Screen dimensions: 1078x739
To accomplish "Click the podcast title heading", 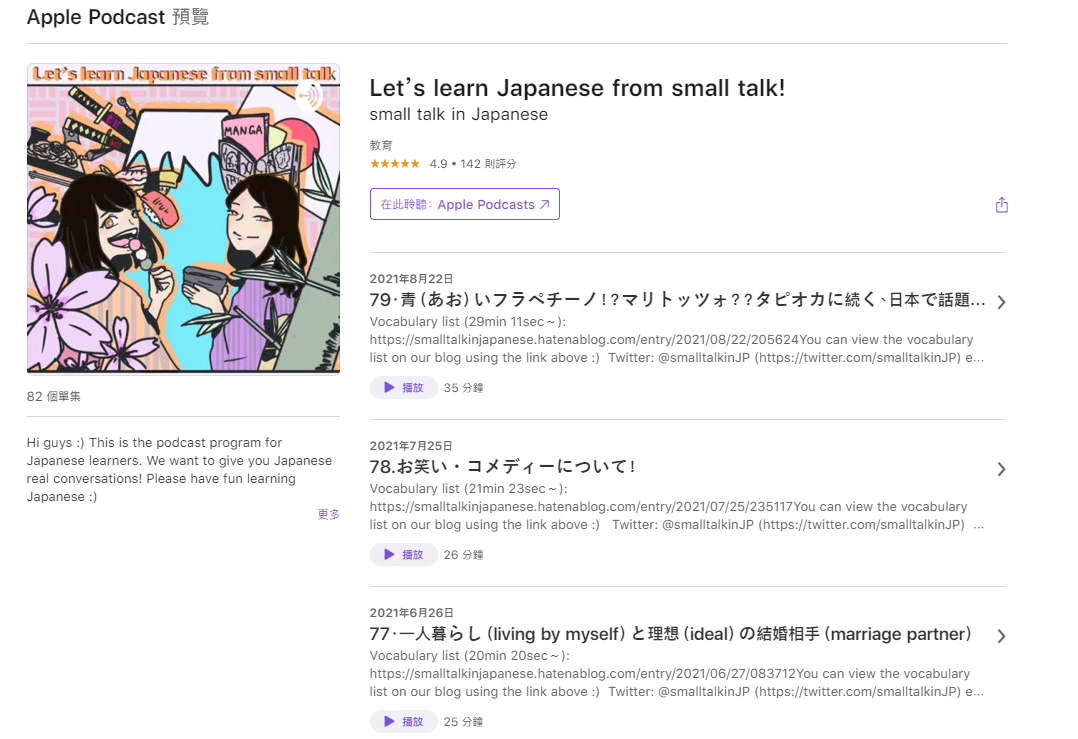I will tap(578, 88).
